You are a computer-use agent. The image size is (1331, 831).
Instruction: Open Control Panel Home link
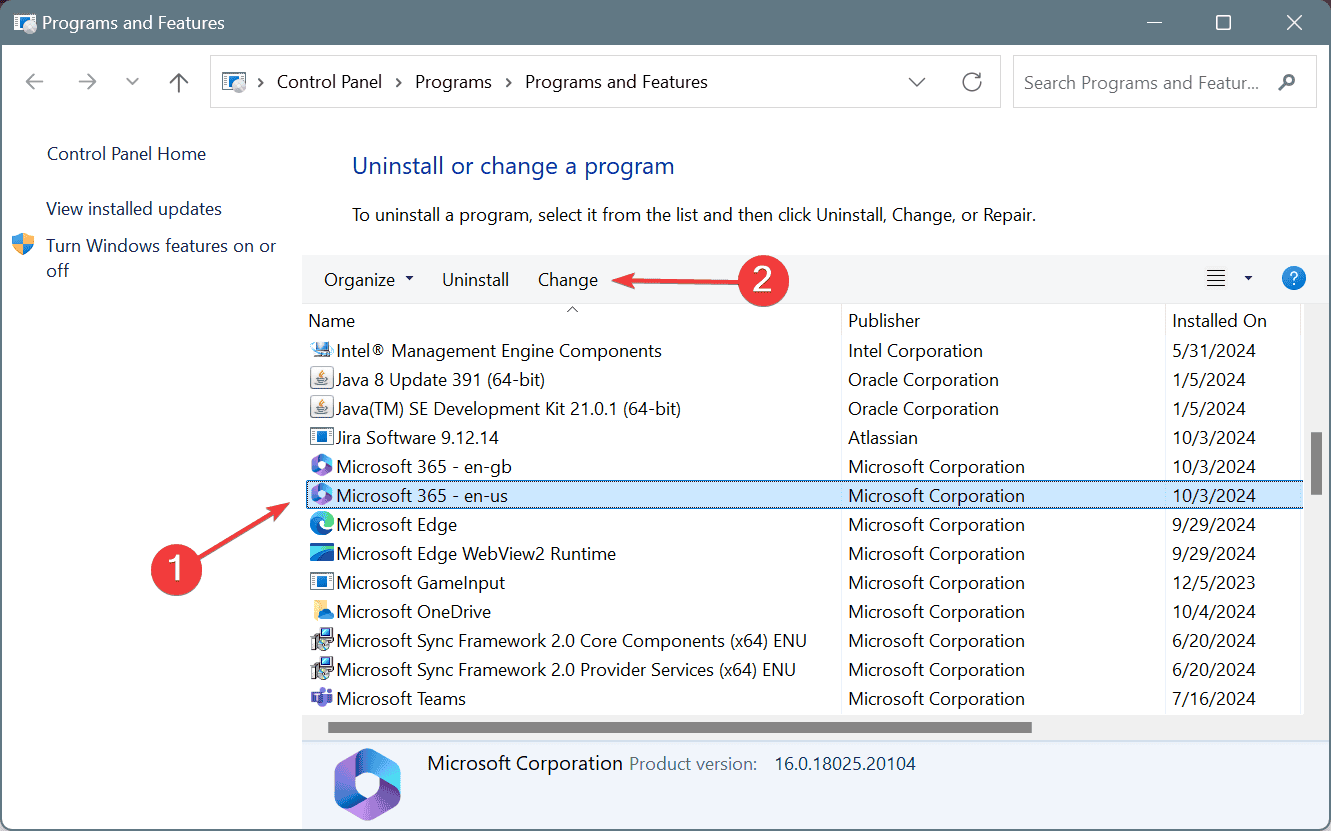point(126,154)
